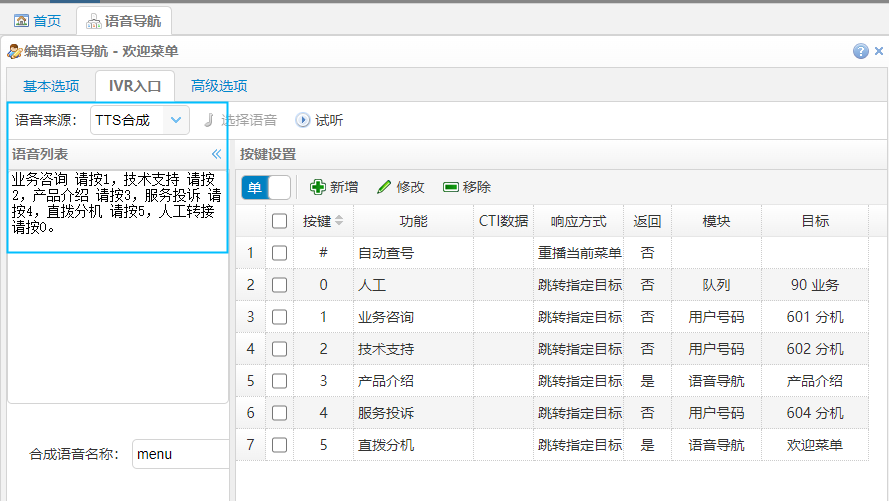Open help via the question mark icon
Screen dimensions: 889x501
coord(860,51)
